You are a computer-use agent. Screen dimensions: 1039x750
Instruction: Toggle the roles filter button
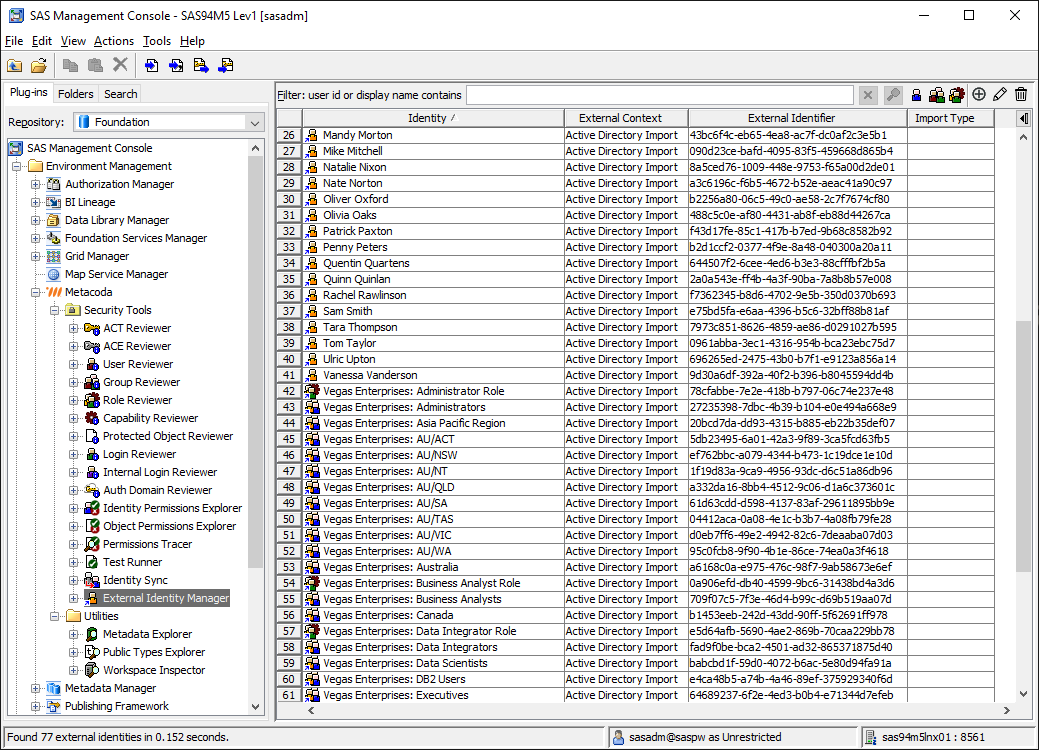pyautogui.click(x=957, y=95)
